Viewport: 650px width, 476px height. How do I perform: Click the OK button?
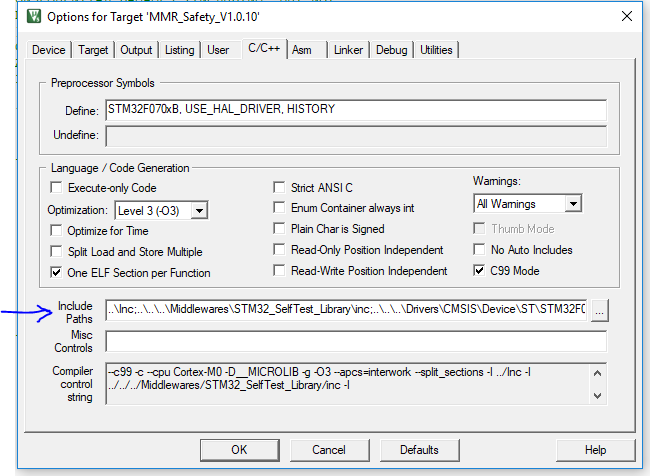[x=240, y=450]
